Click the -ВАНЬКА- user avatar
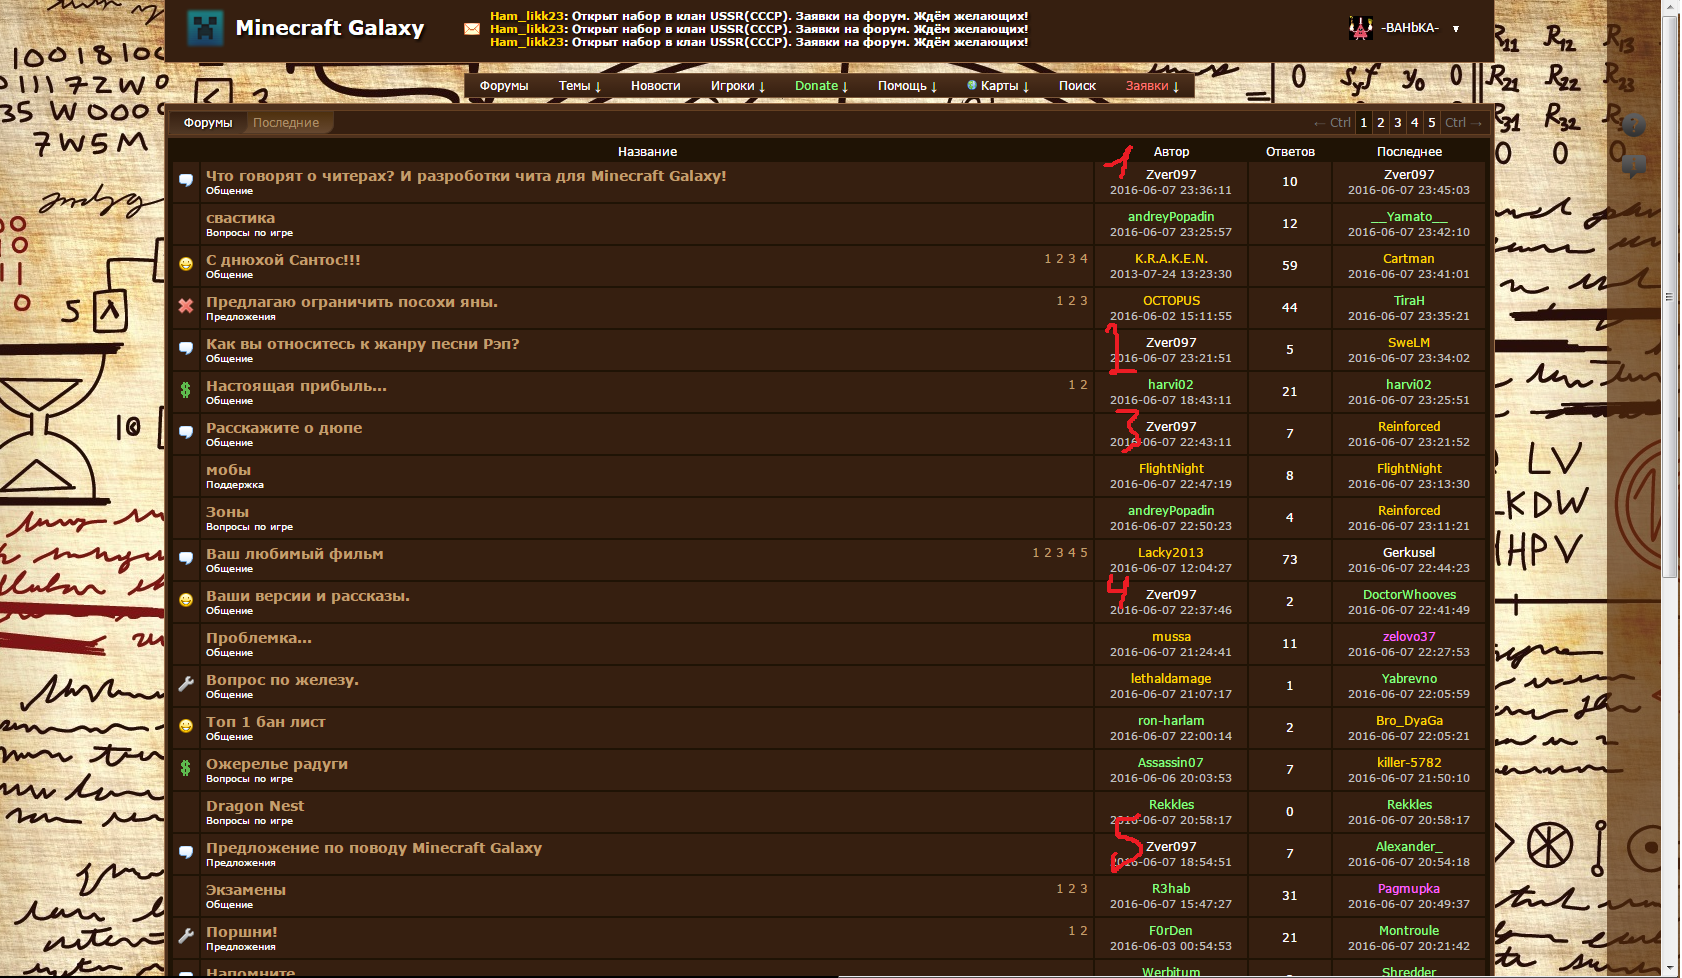This screenshot has height=978, width=1682. [x=1360, y=28]
